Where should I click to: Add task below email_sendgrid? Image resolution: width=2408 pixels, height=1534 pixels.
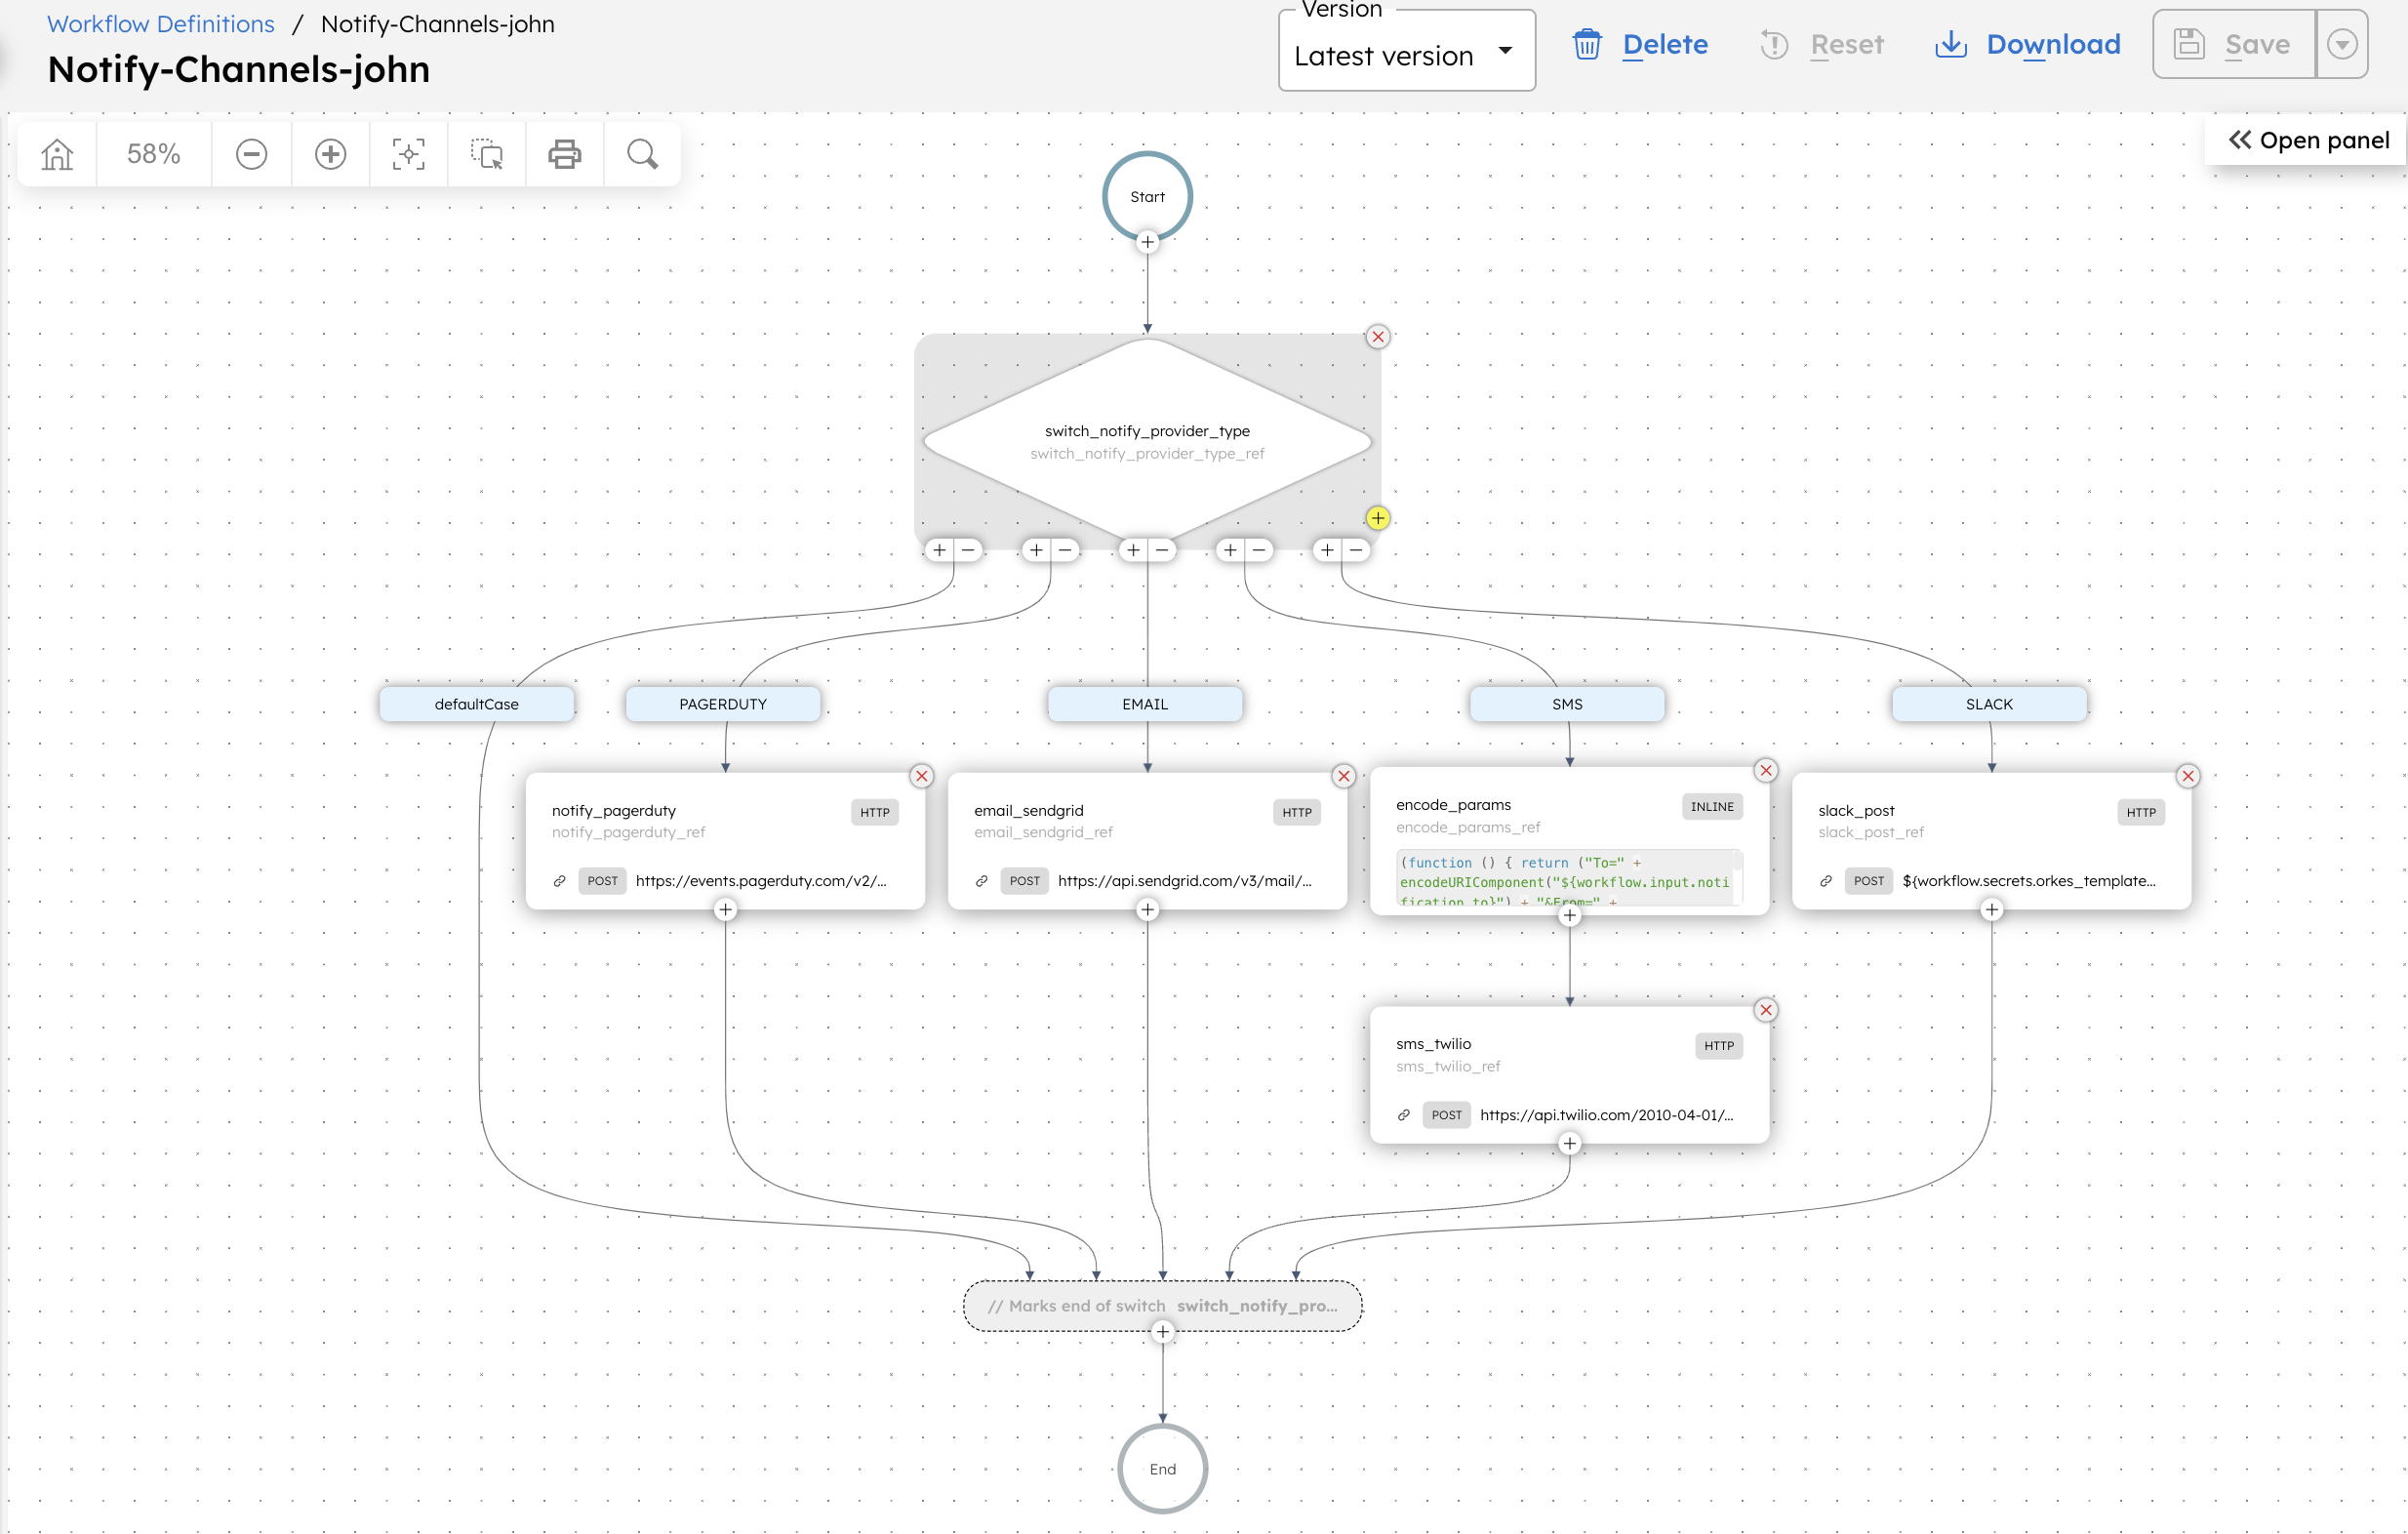tap(1147, 910)
